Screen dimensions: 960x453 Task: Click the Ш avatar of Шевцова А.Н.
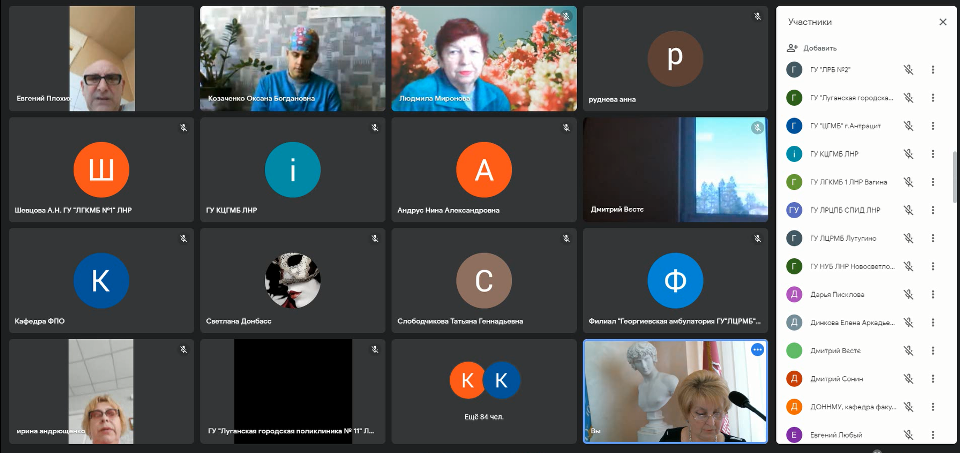[101, 170]
